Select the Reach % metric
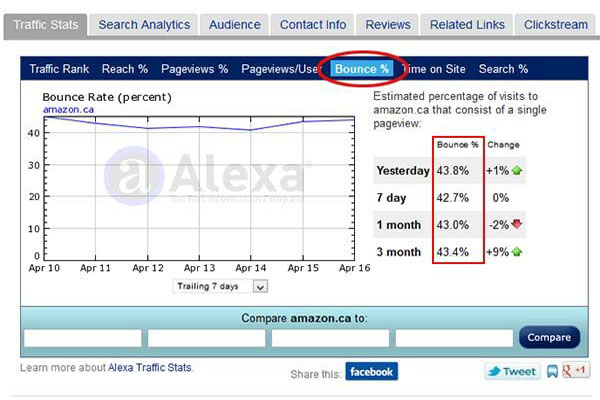Image resolution: width=600 pixels, height=400 pixels. pyautogui.click(x=125, y=69)
